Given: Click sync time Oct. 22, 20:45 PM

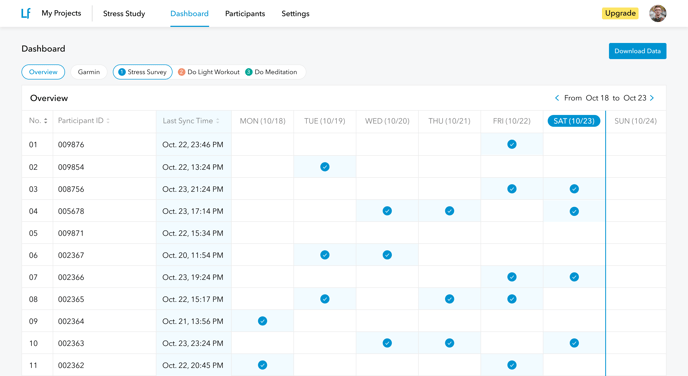Looking at the screenshot, I should [x=193, y=365].
